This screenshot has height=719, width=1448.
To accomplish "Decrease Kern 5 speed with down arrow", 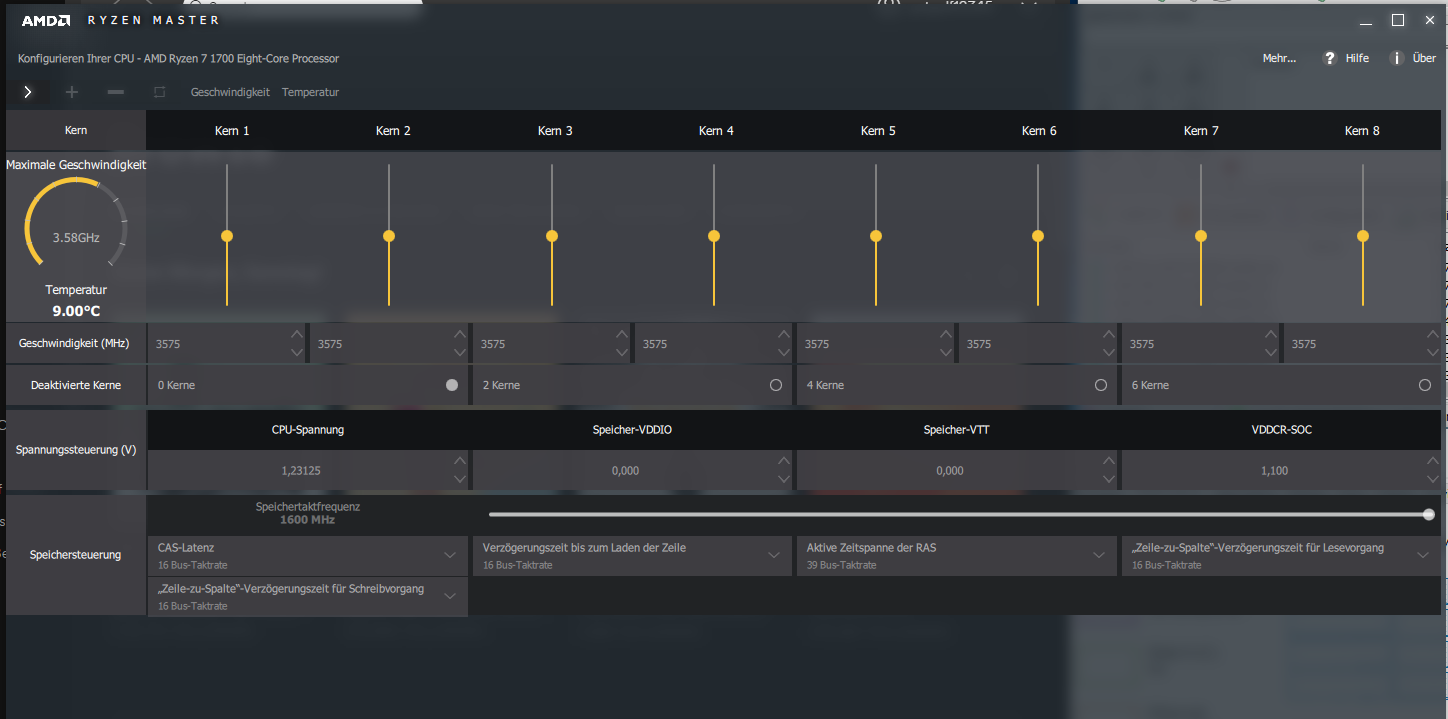I will (946, 353).
